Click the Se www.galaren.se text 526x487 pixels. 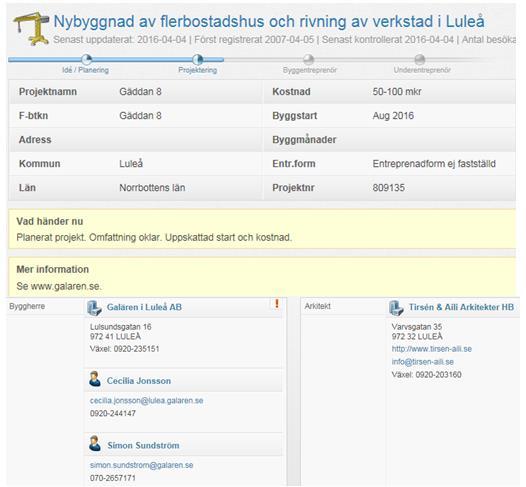tap(59, 286)
